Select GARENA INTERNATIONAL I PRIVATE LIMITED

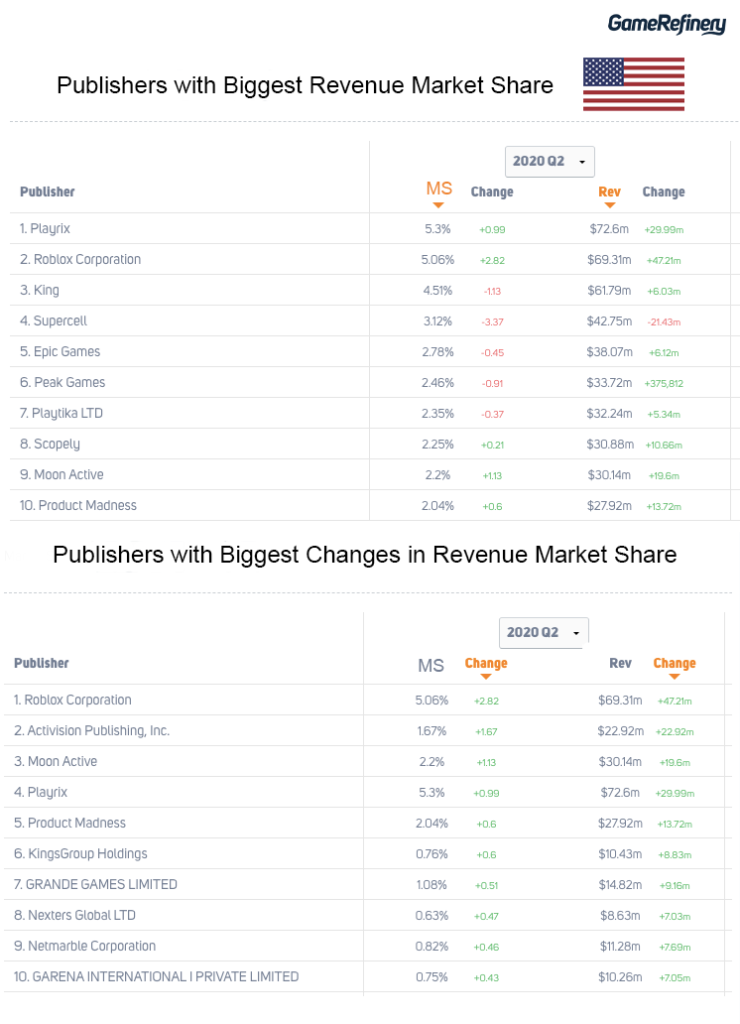(156, 977)
